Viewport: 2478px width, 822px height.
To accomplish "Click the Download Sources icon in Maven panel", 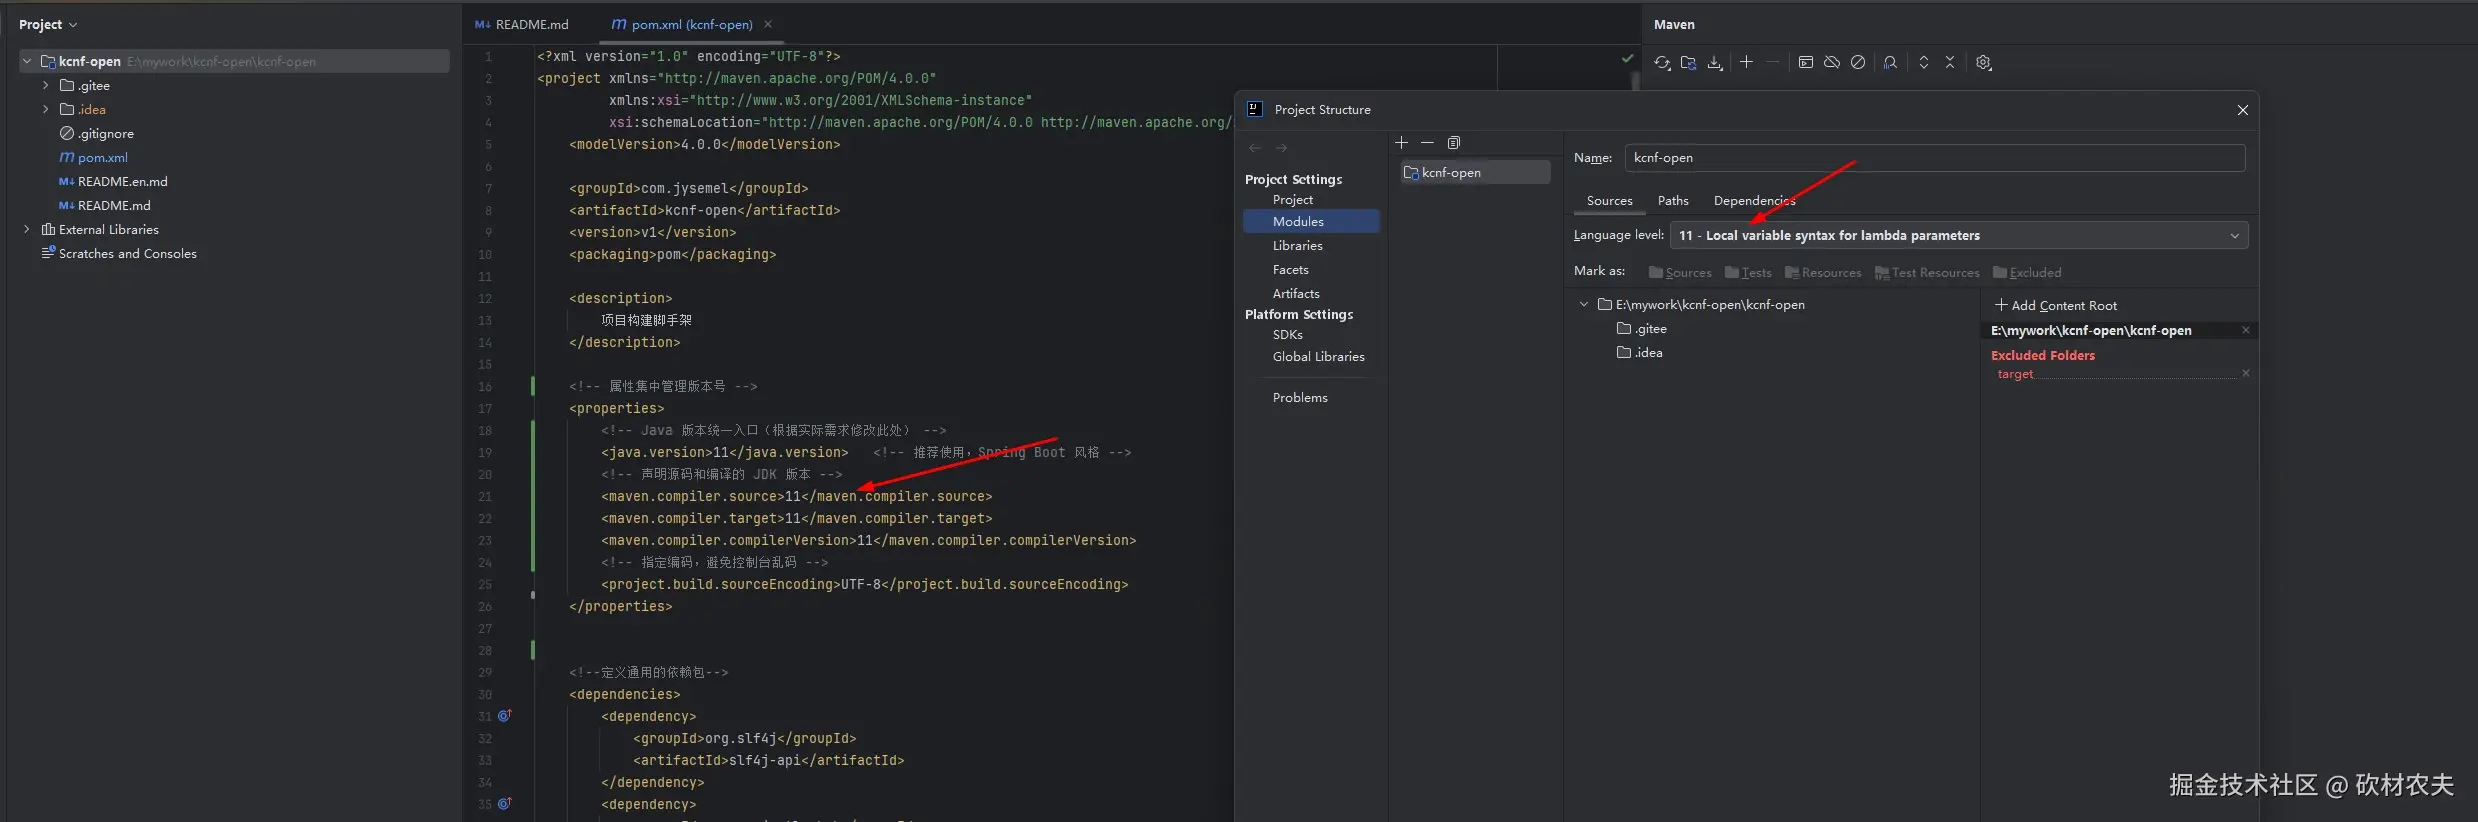I will [x=1715, y=62].
